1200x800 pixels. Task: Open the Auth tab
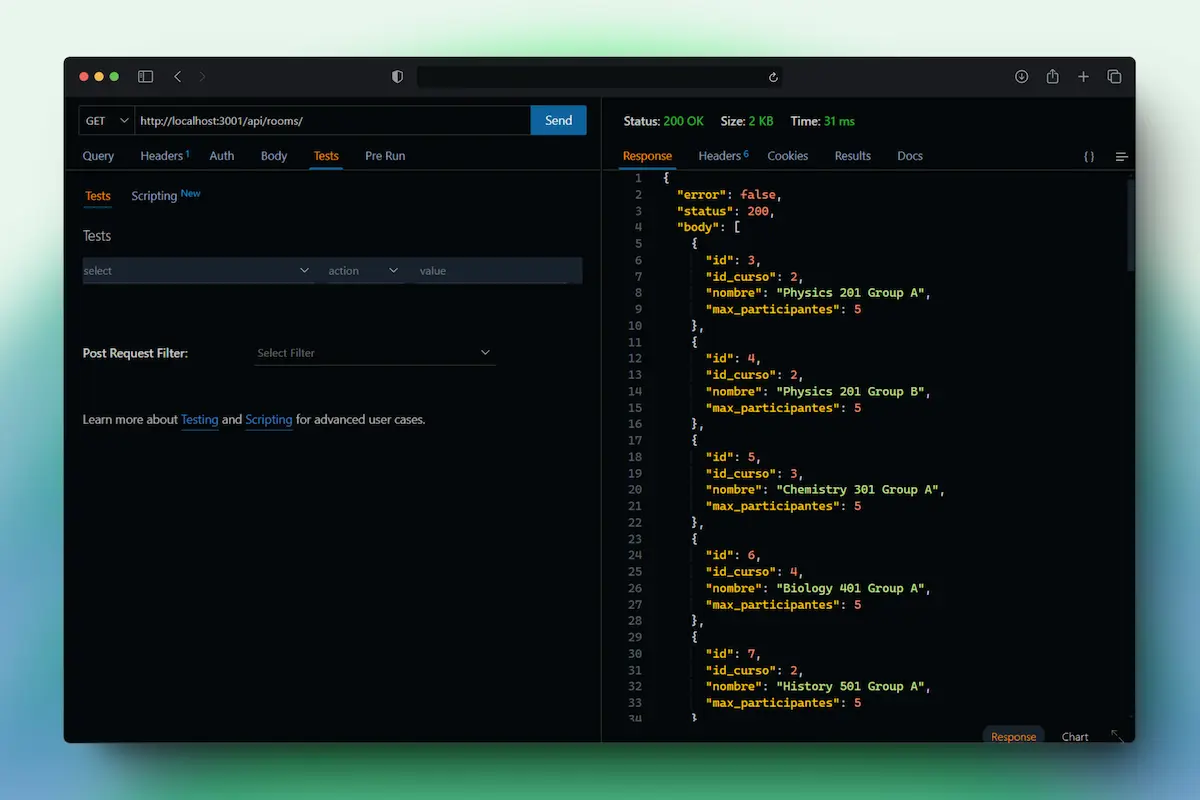click(222, 156)
